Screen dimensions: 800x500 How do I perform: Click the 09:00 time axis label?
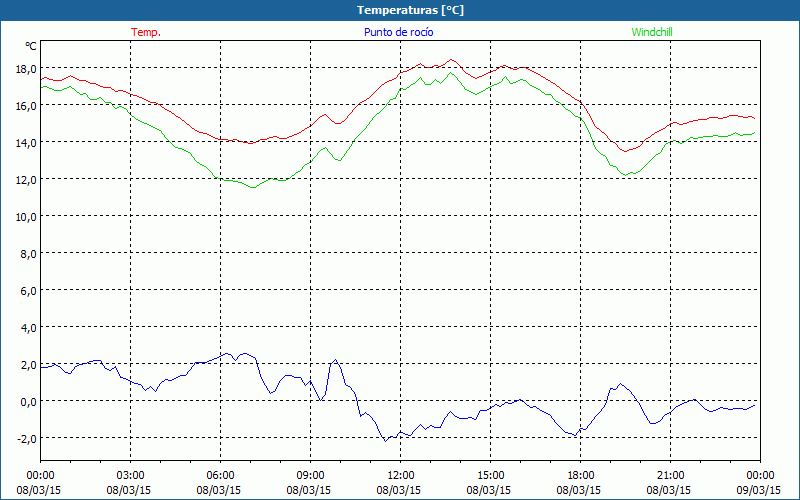310,476
